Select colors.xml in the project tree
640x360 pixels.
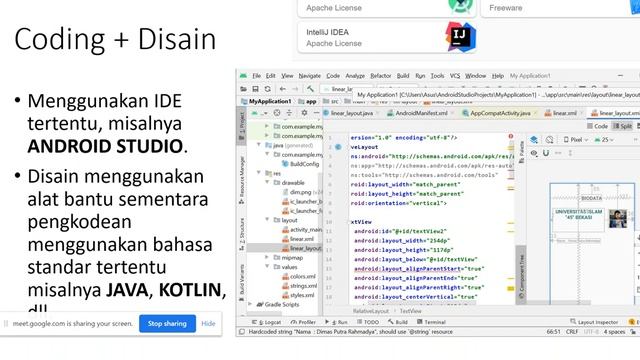click(298, 276)
